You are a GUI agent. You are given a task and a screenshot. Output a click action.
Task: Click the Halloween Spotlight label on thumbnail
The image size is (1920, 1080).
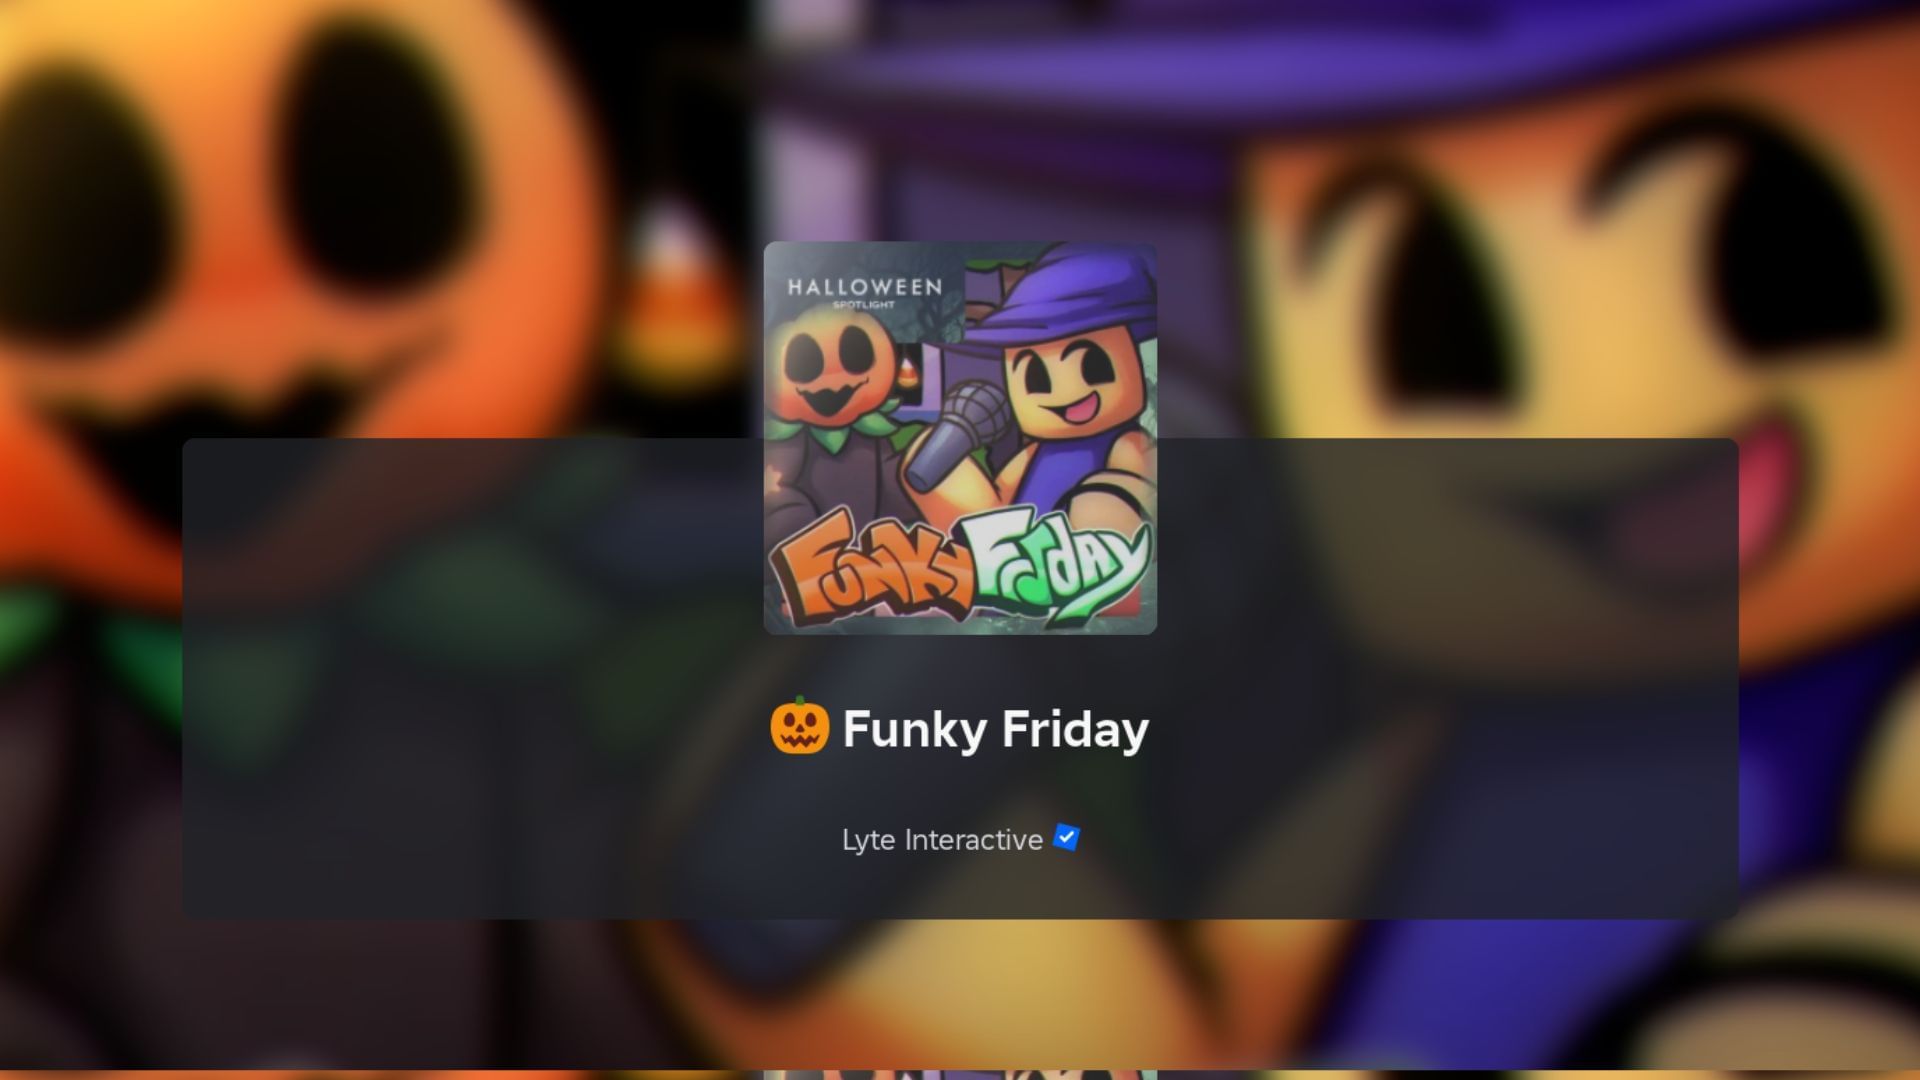(x=864, y=291)
